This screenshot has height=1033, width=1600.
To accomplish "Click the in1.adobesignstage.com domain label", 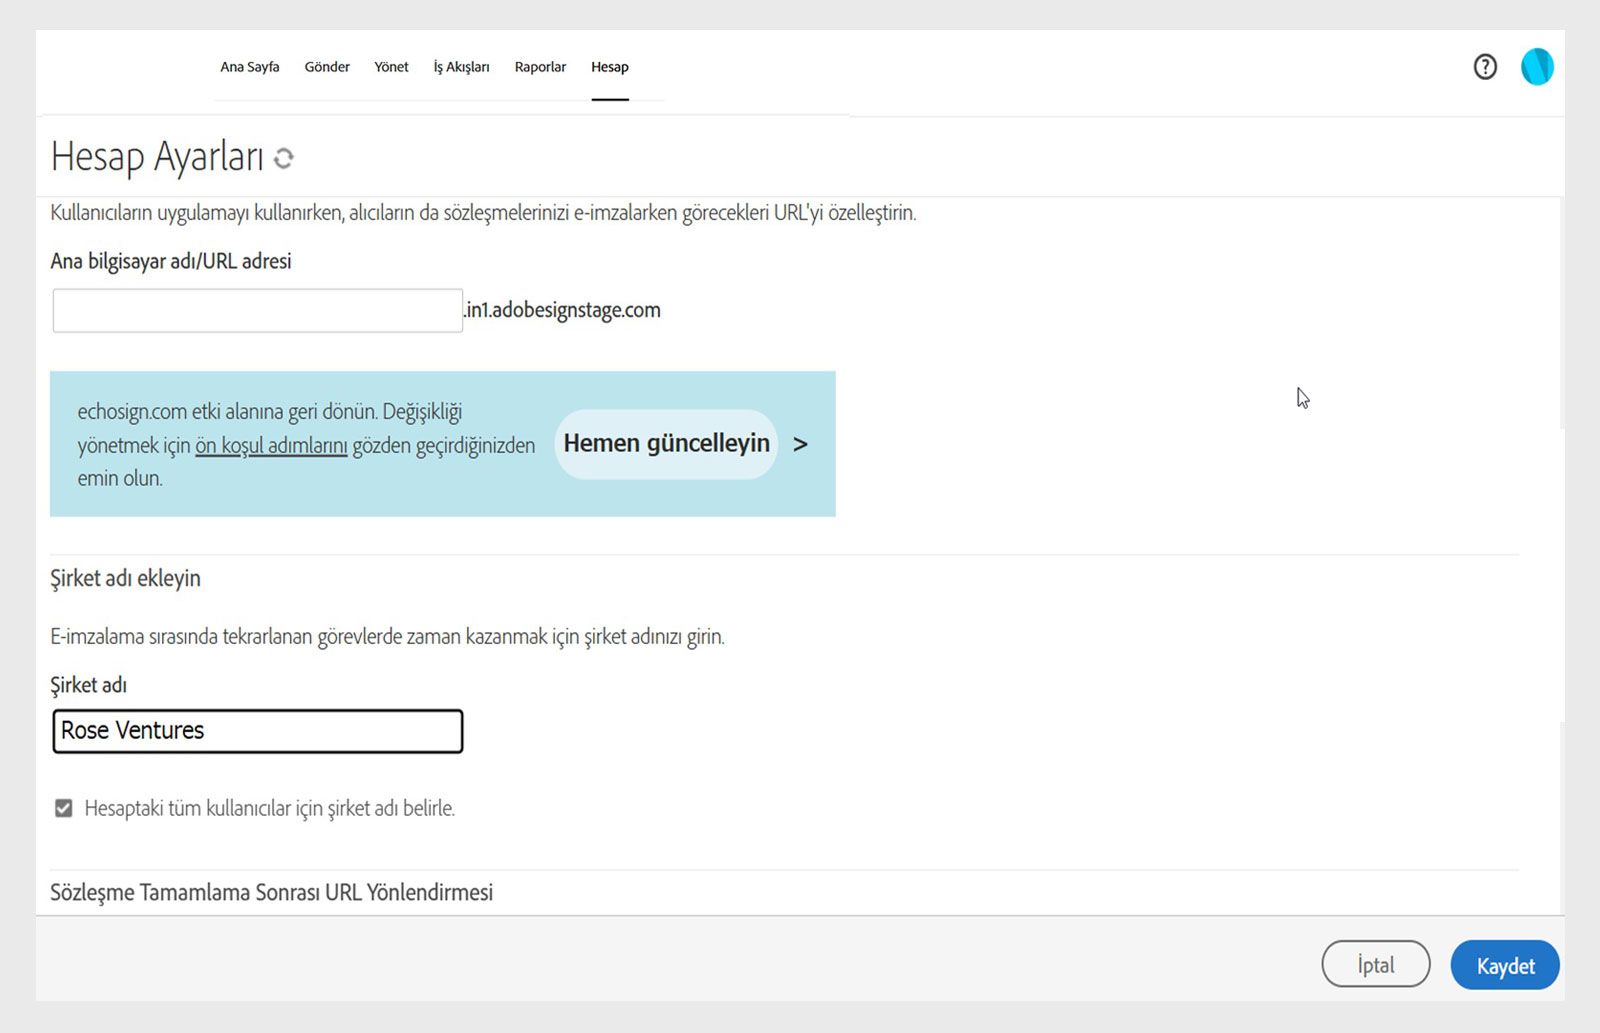I will coord(565,309).
